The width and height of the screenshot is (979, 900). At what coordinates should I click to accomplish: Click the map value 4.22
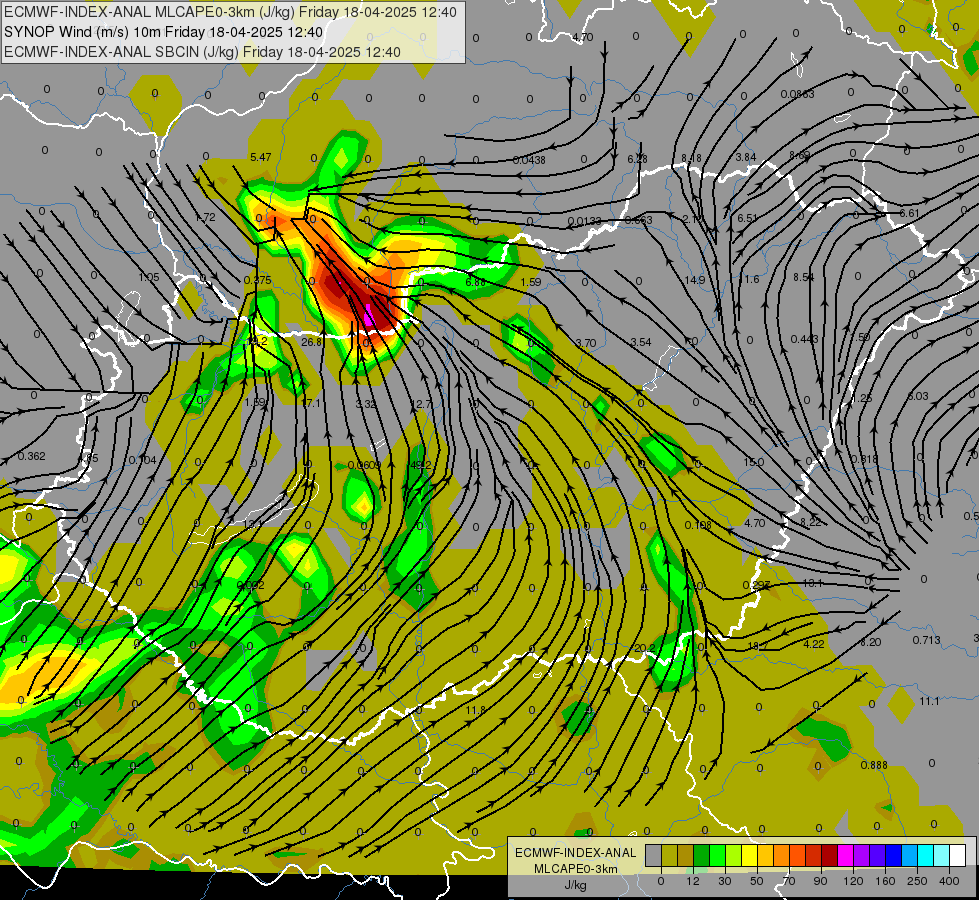pyautogui.click(x=814, y=644)
